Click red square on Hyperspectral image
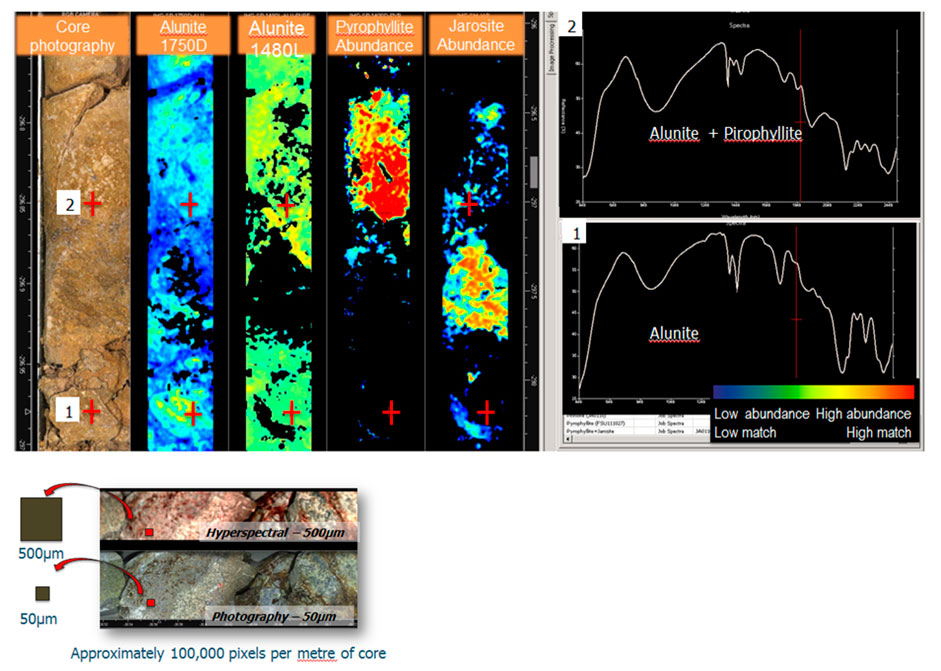941x671 pixels. click(x=149, y=532)
